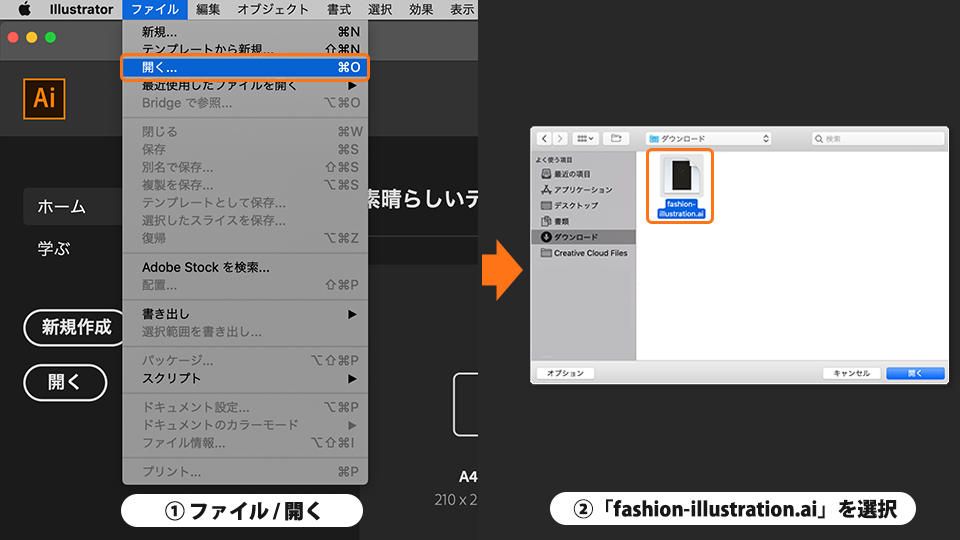
Task: Select Creative Cloud Files in sidebar
Action: 585,253
